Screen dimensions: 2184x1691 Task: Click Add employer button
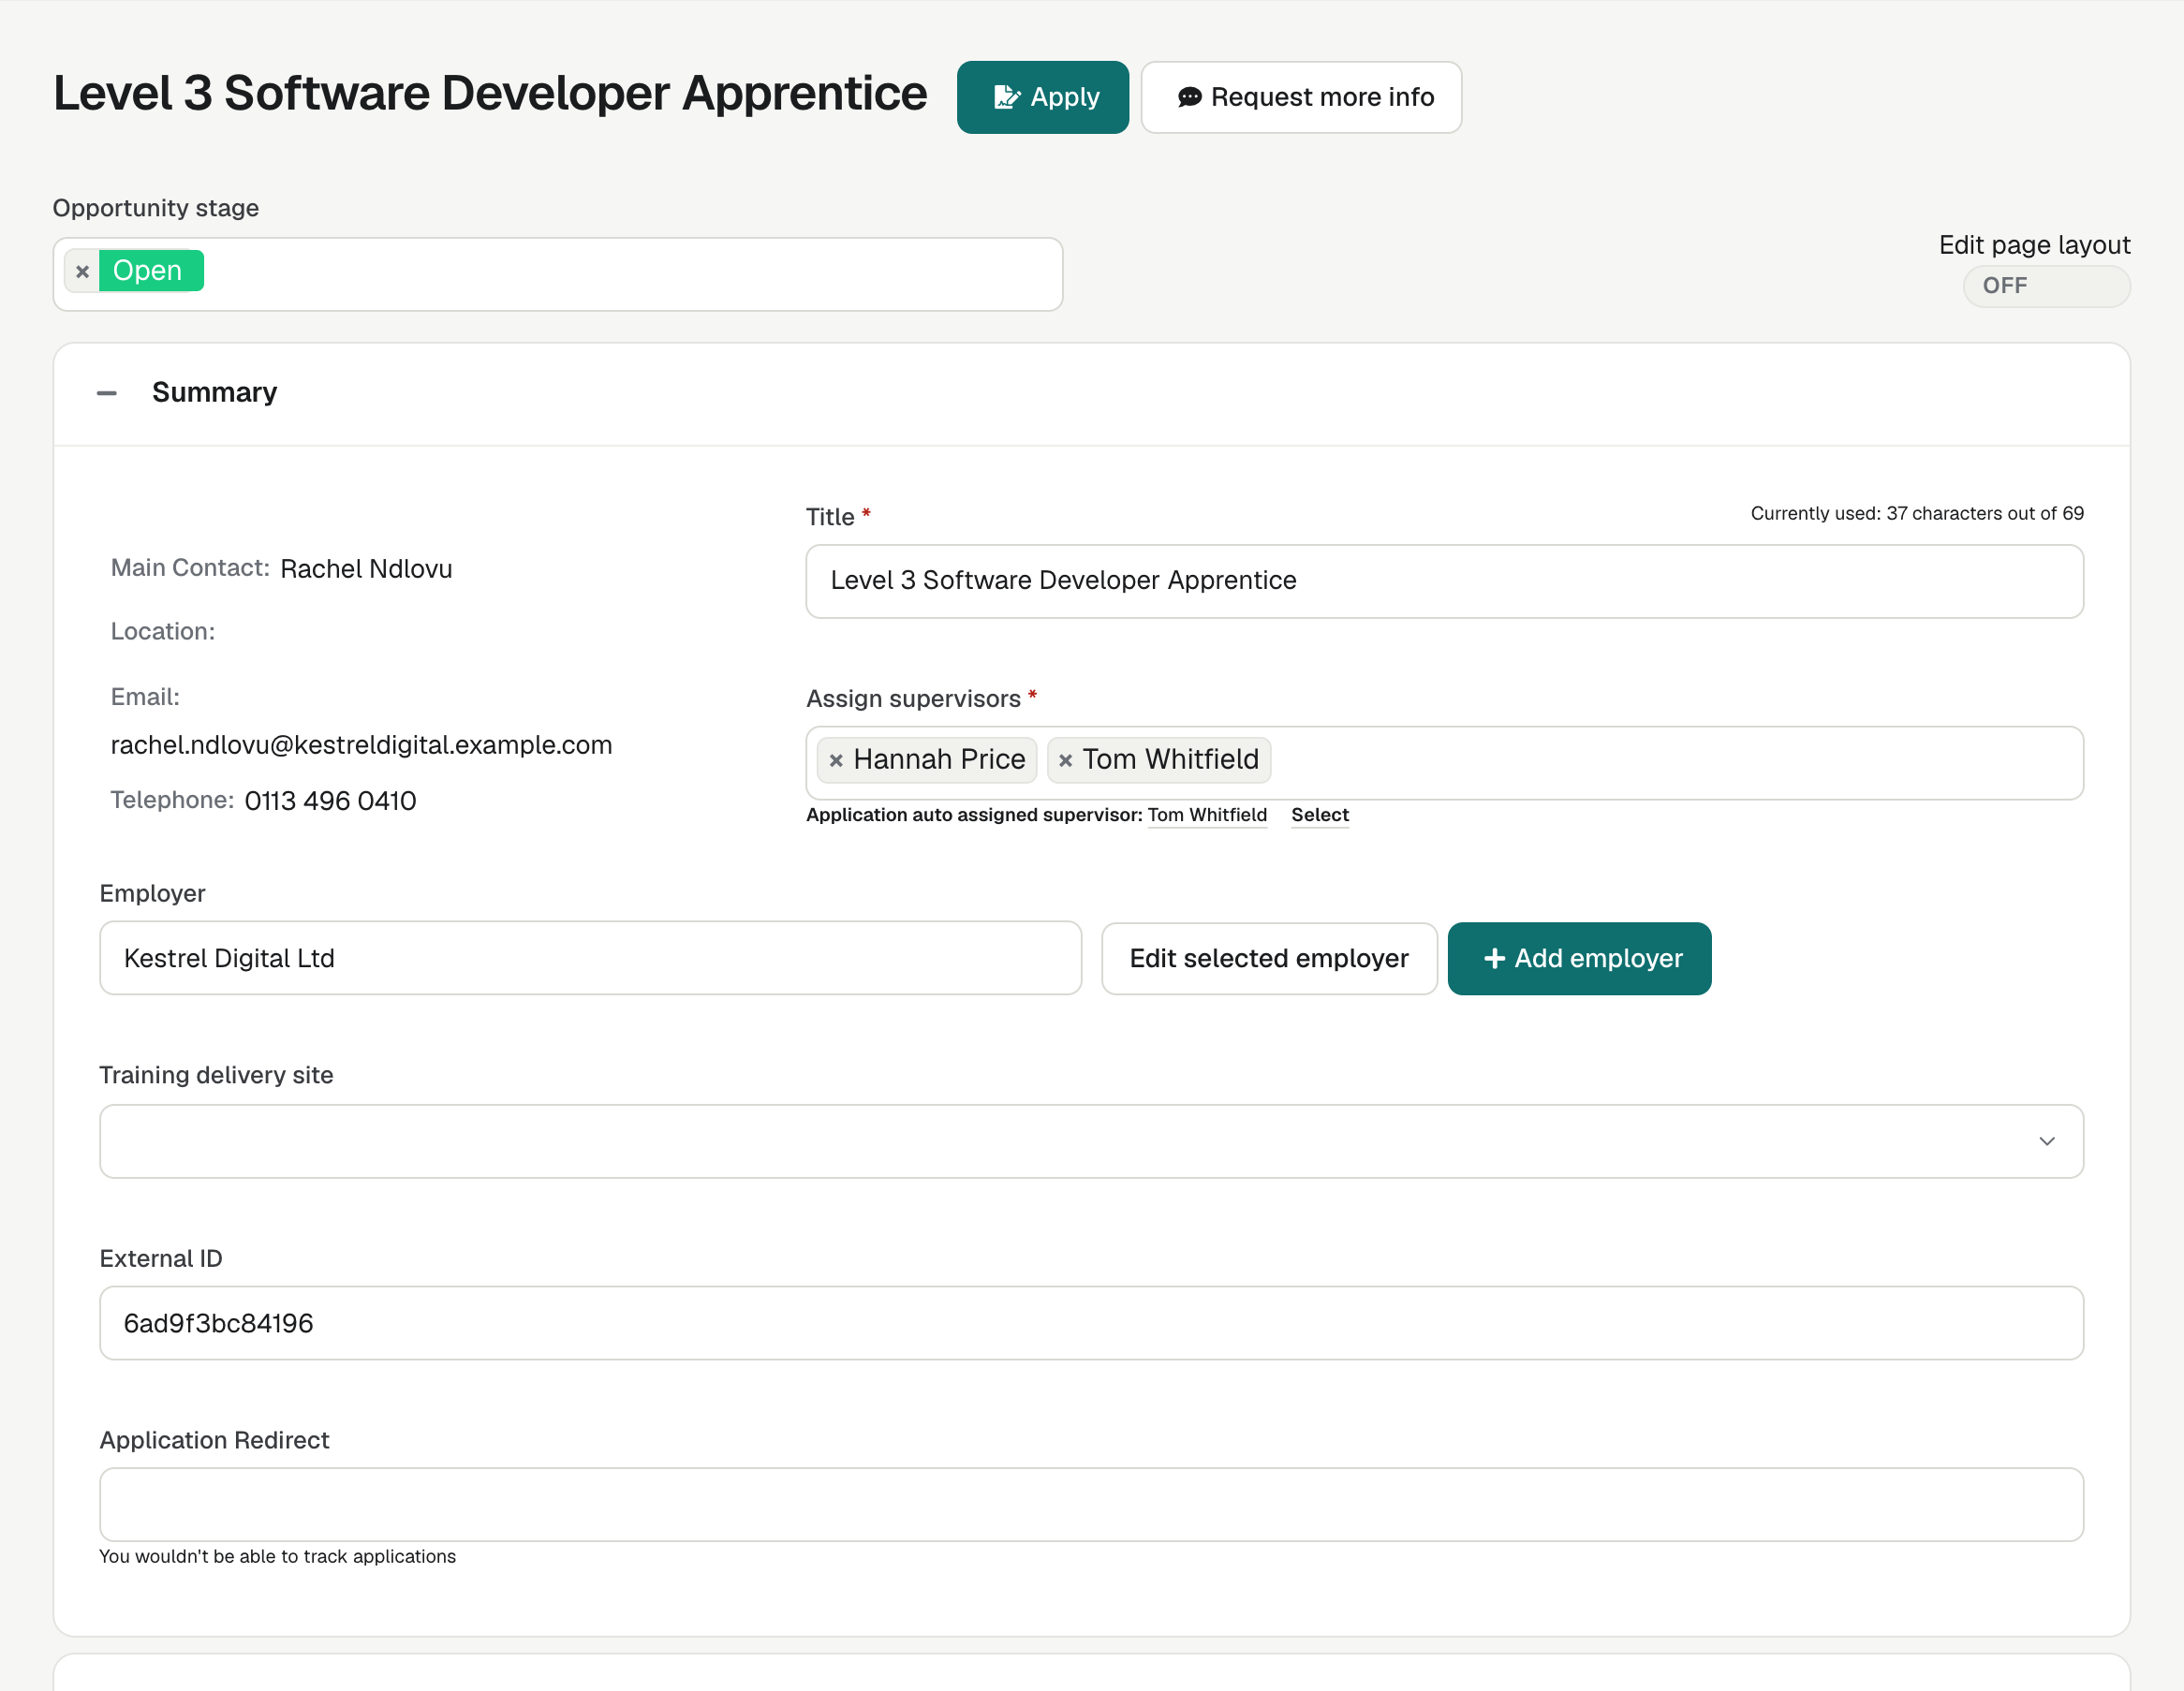[x=1579, y=958]
